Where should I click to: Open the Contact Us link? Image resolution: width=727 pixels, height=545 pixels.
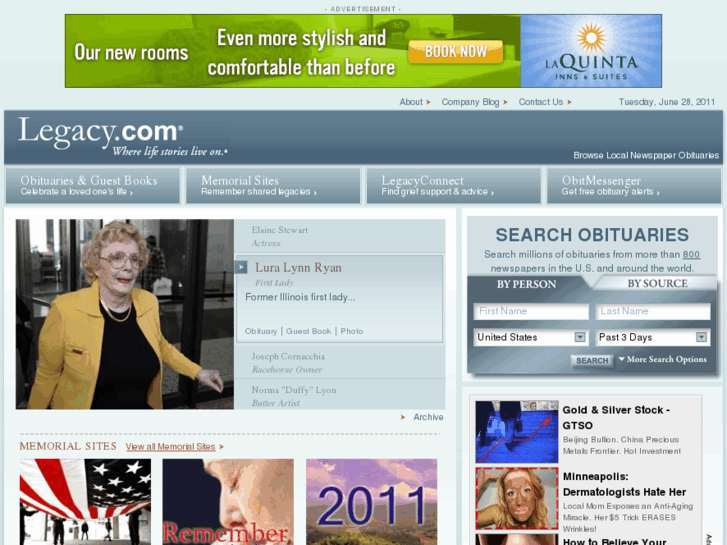541,102
